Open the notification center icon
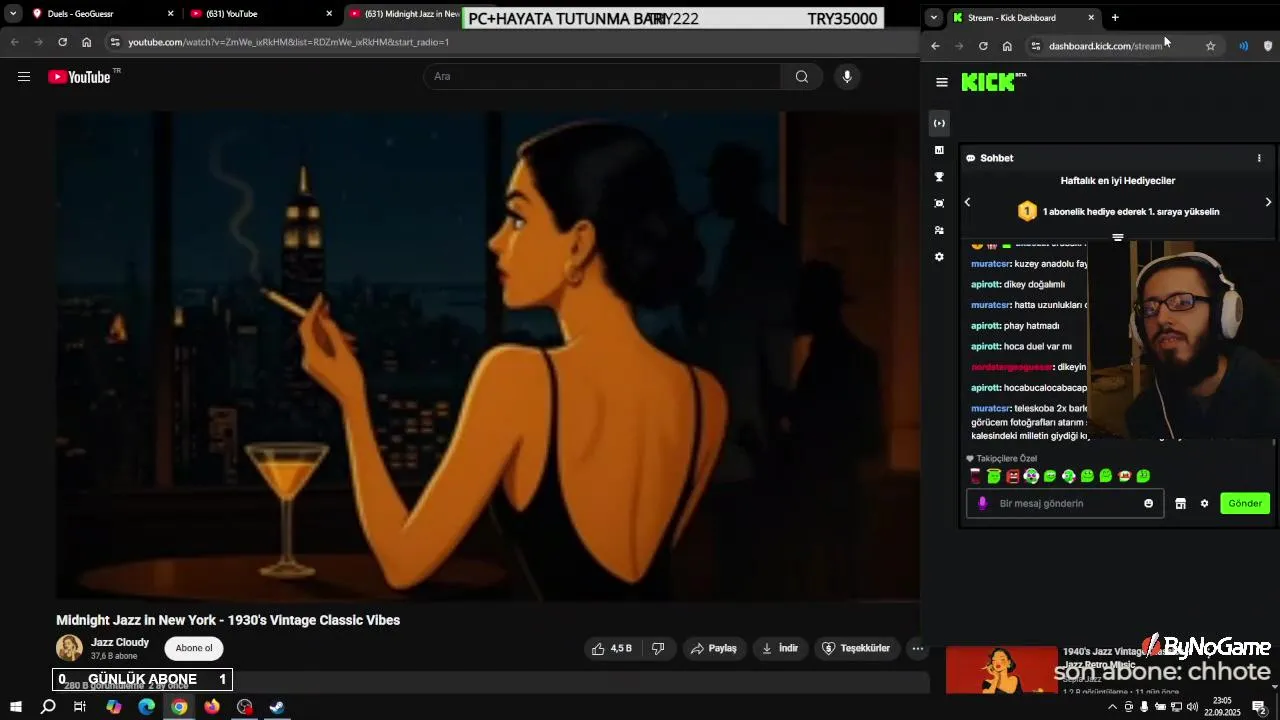Screen dimensions: 1280x720 tap(1259, 707)
